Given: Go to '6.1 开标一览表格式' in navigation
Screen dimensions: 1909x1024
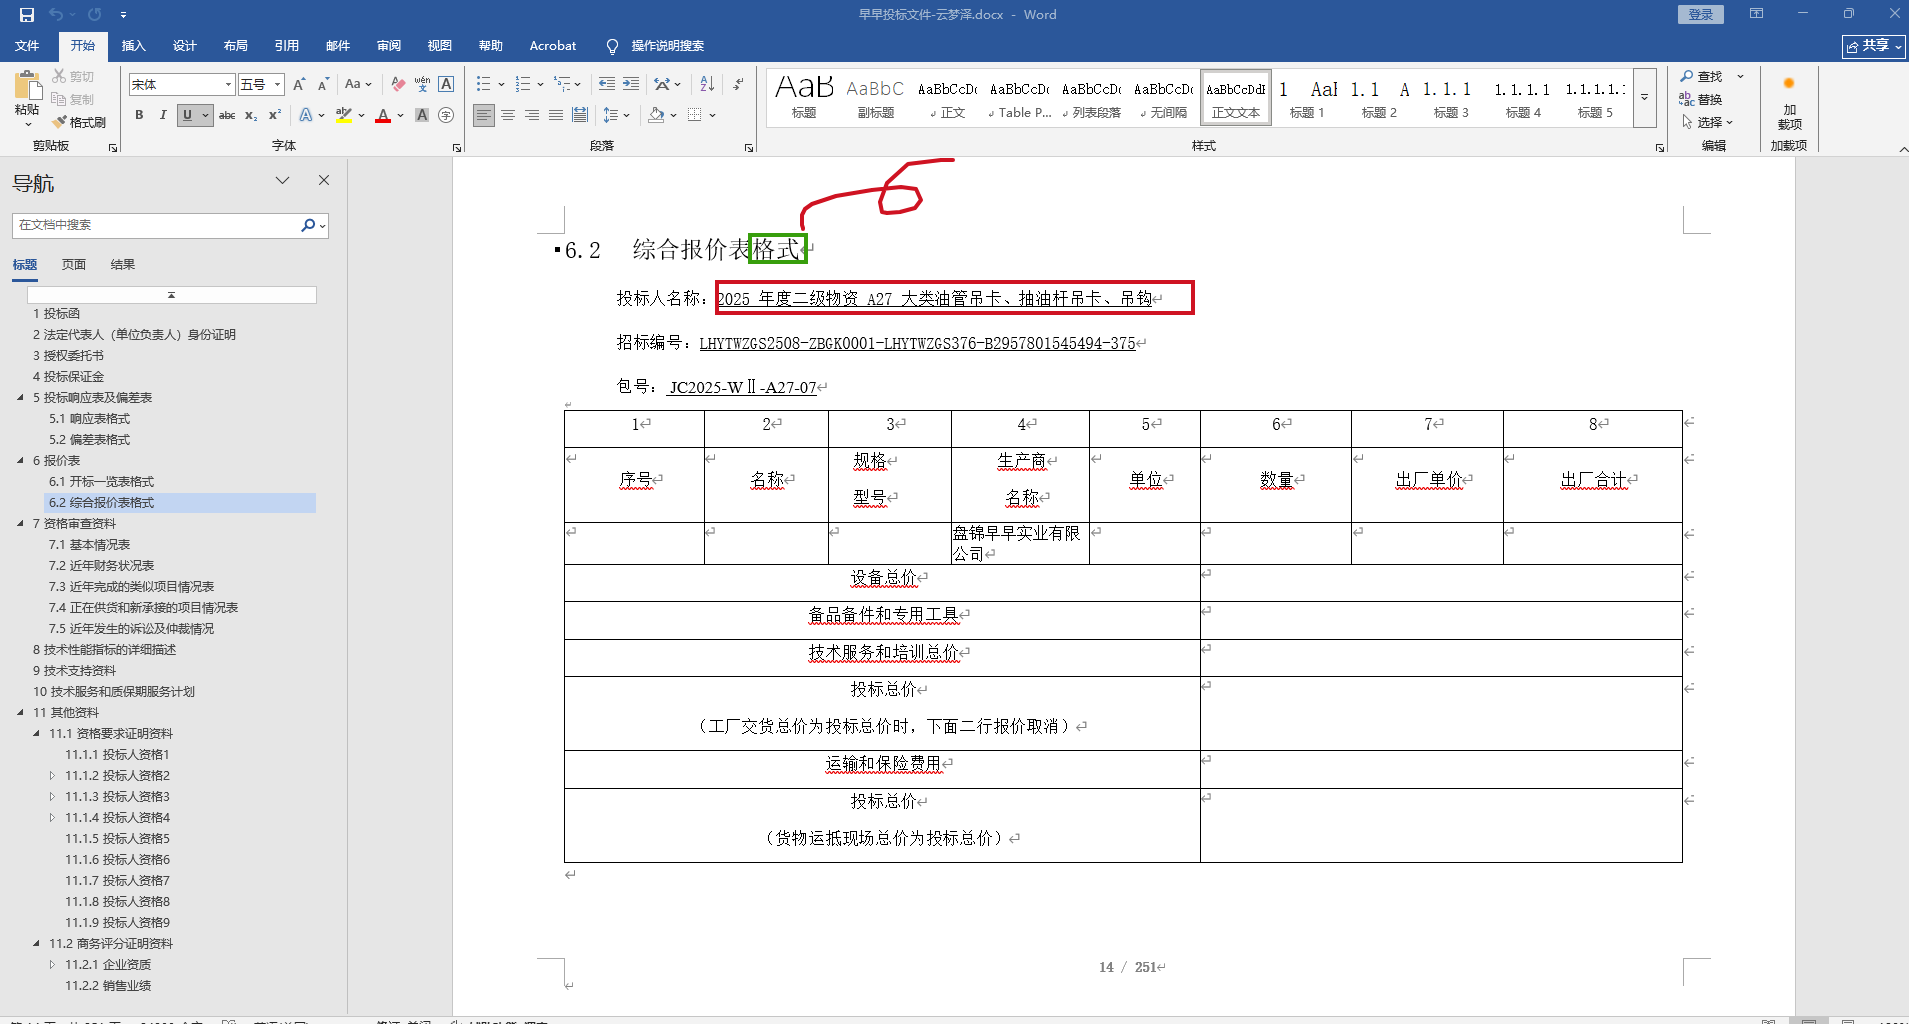Looking at the screenshot, I should [x=101, y=482].
